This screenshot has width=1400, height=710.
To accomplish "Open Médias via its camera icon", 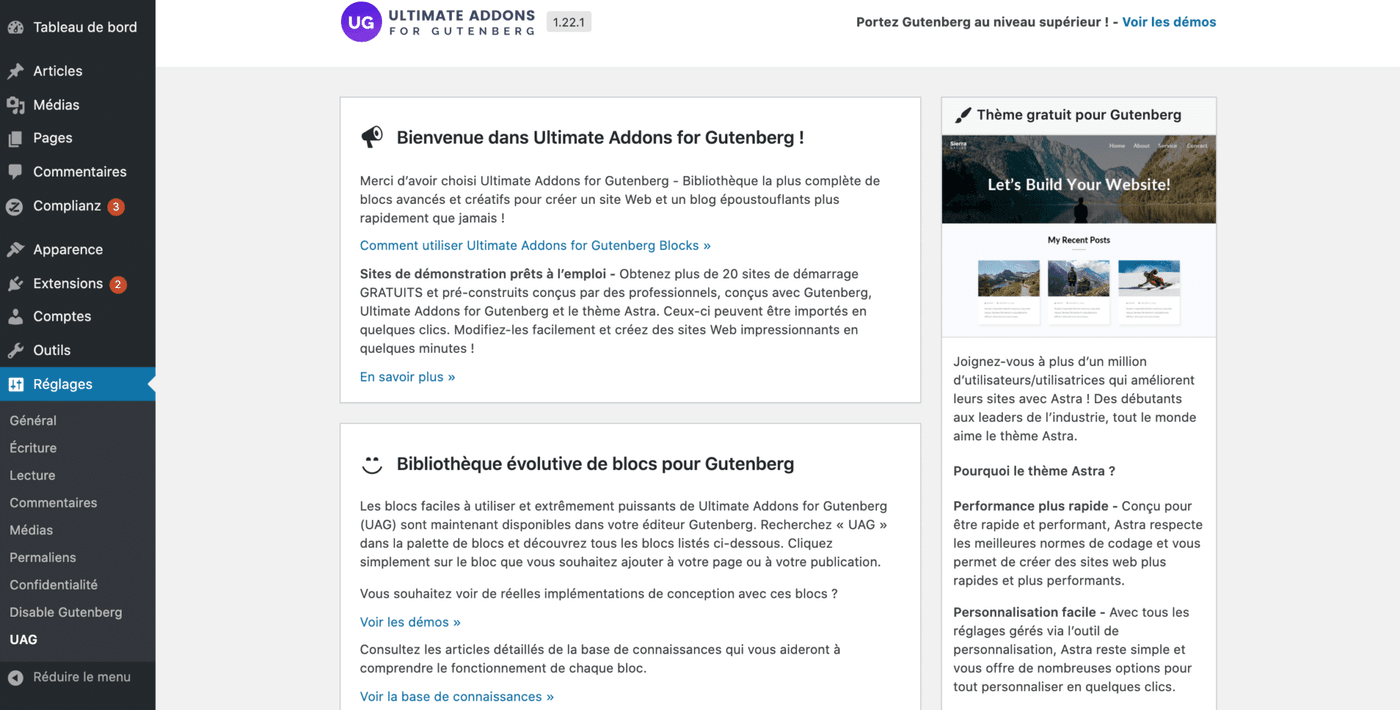I will click(16, 104).
